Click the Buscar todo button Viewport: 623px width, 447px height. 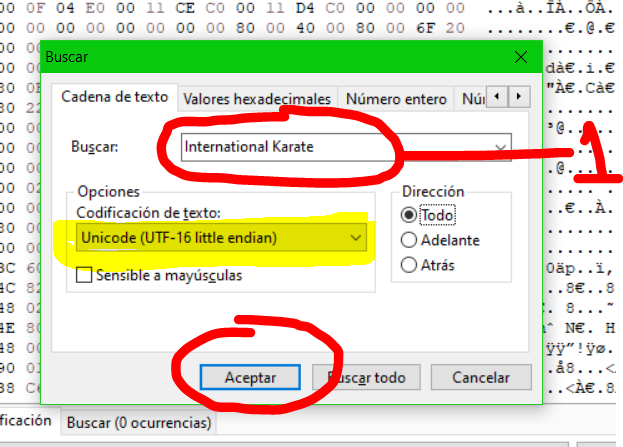366,377
